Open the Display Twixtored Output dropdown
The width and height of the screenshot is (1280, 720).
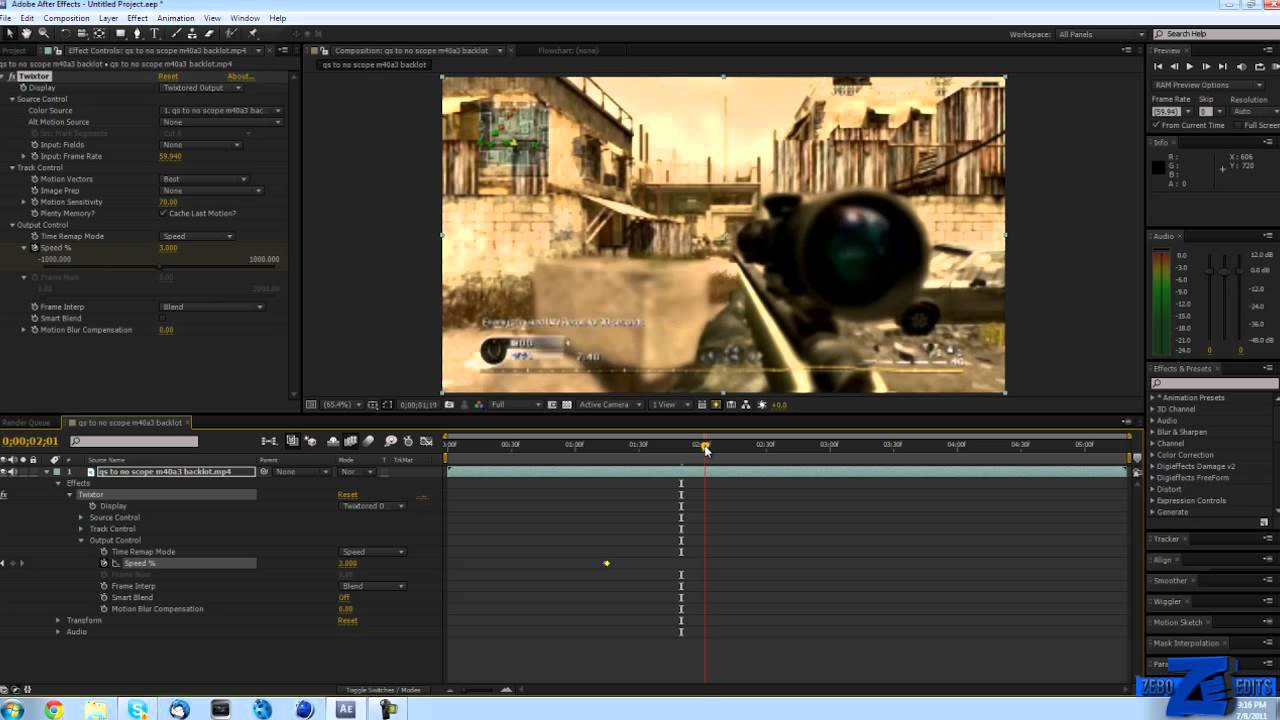click(x=201, y=87)
